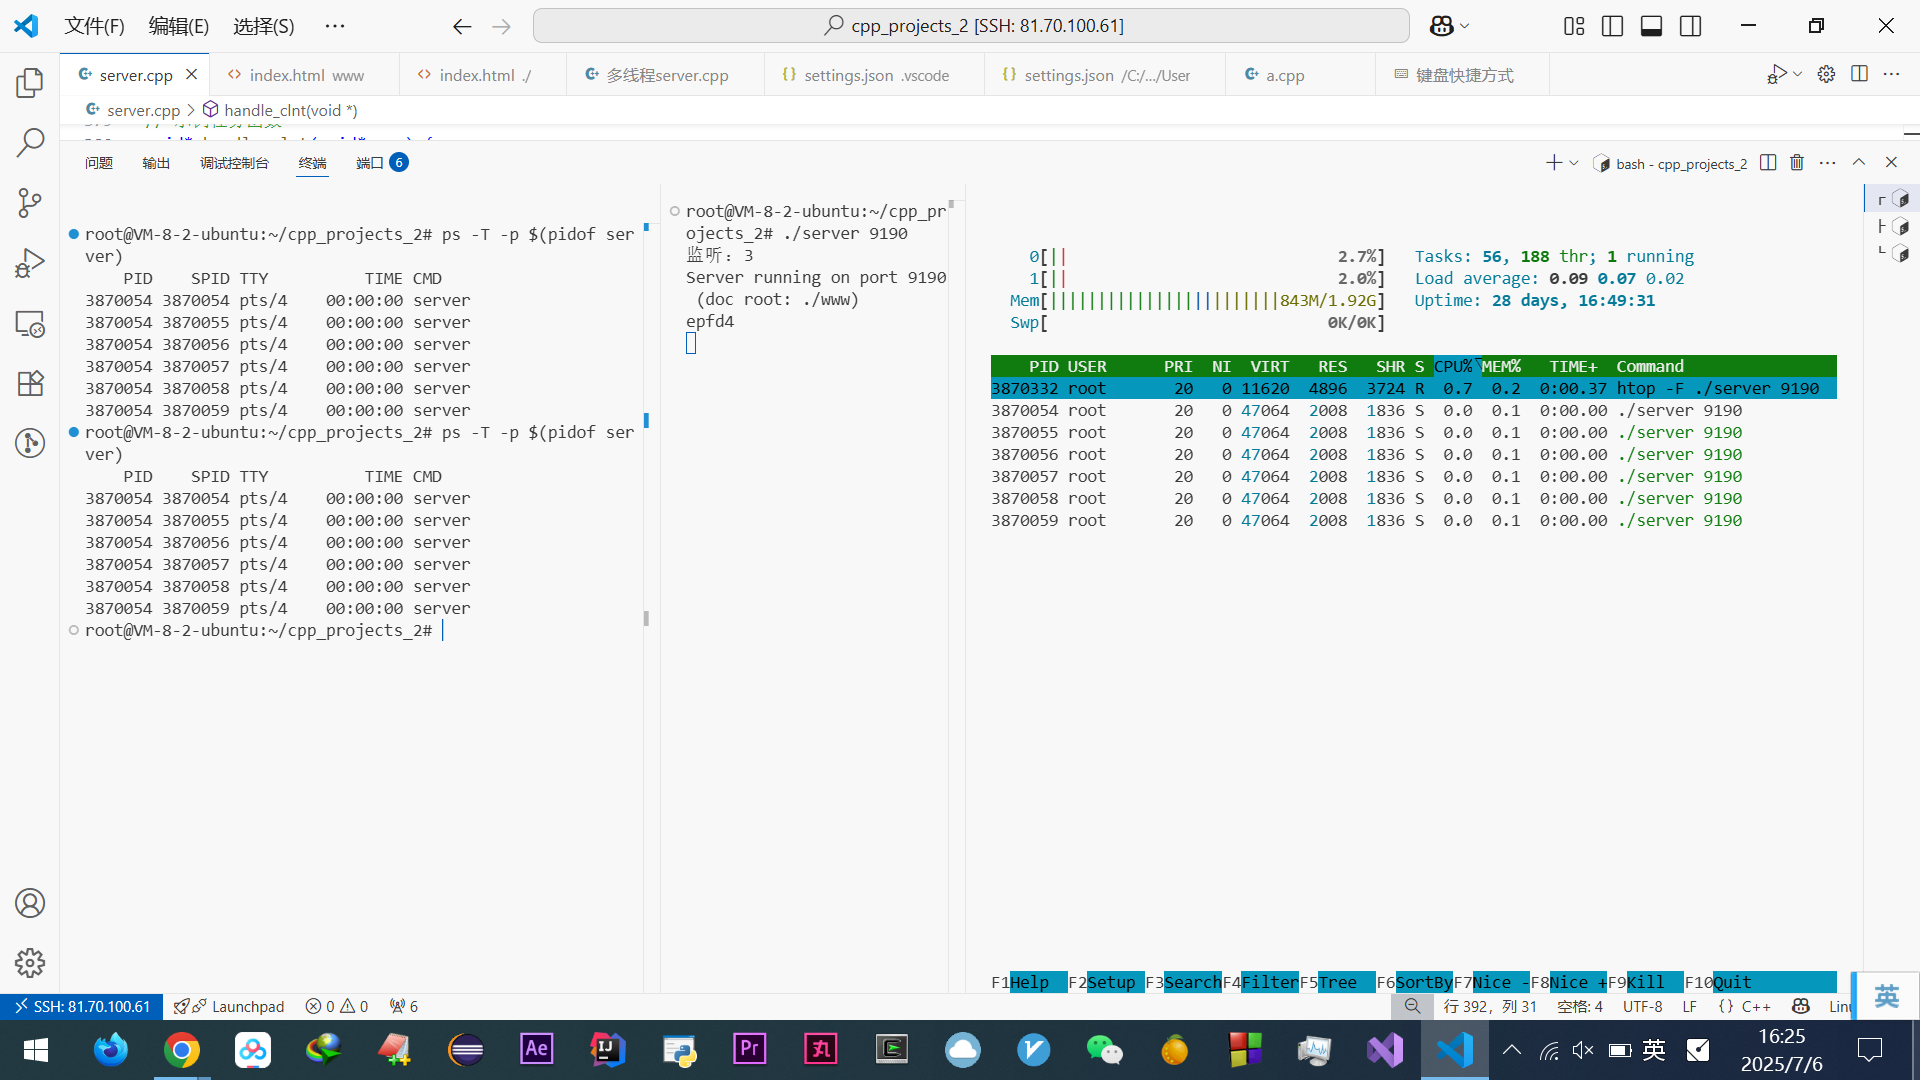This screenshot has width=1920, height=1080.
Task: Open the Explorer view in activity bar
Action: [30, 83]
